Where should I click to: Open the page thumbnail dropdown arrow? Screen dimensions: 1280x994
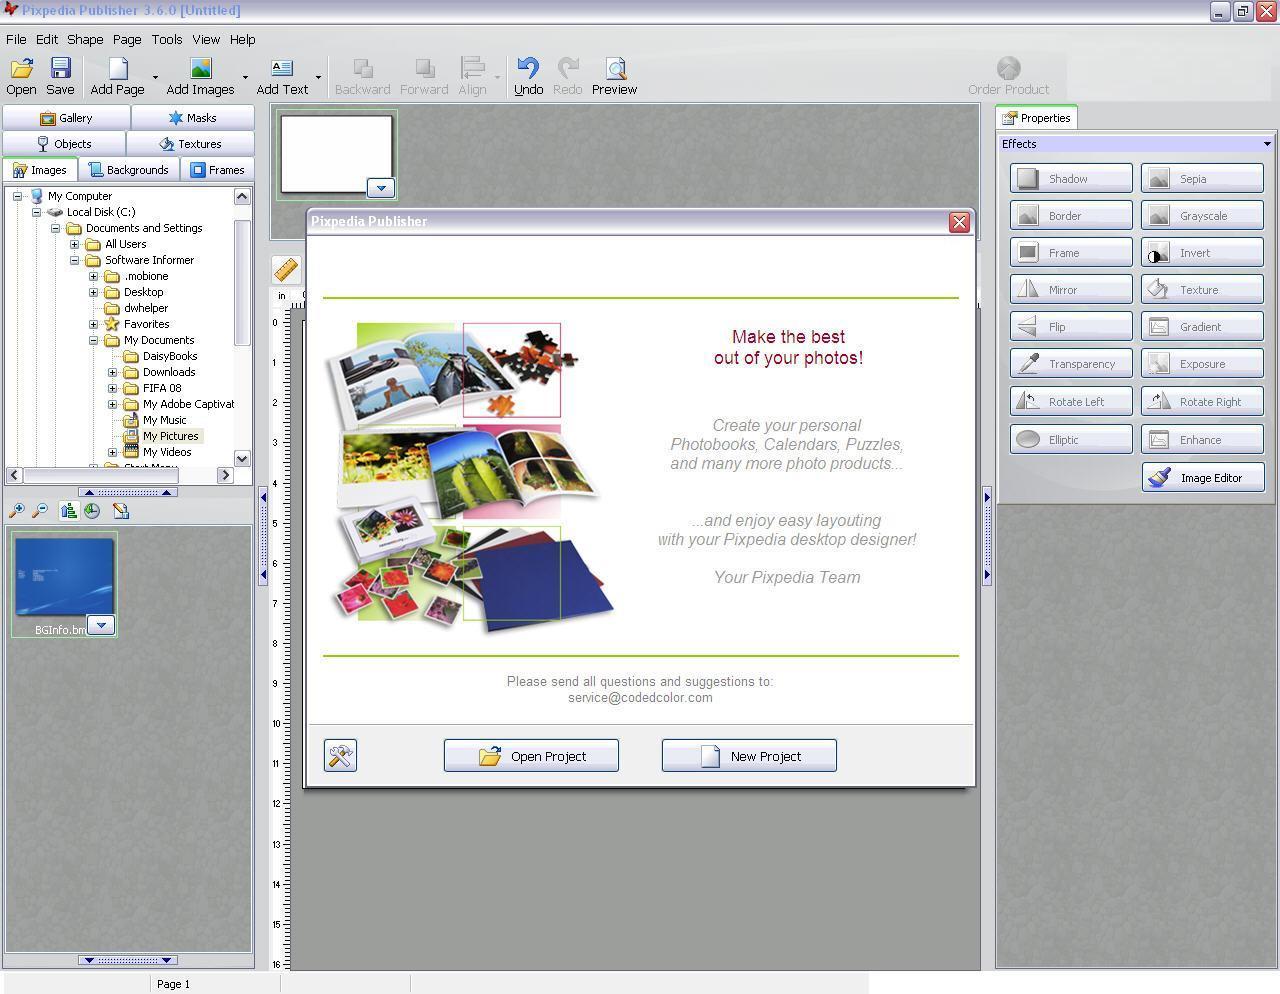[x=381, y=187]
